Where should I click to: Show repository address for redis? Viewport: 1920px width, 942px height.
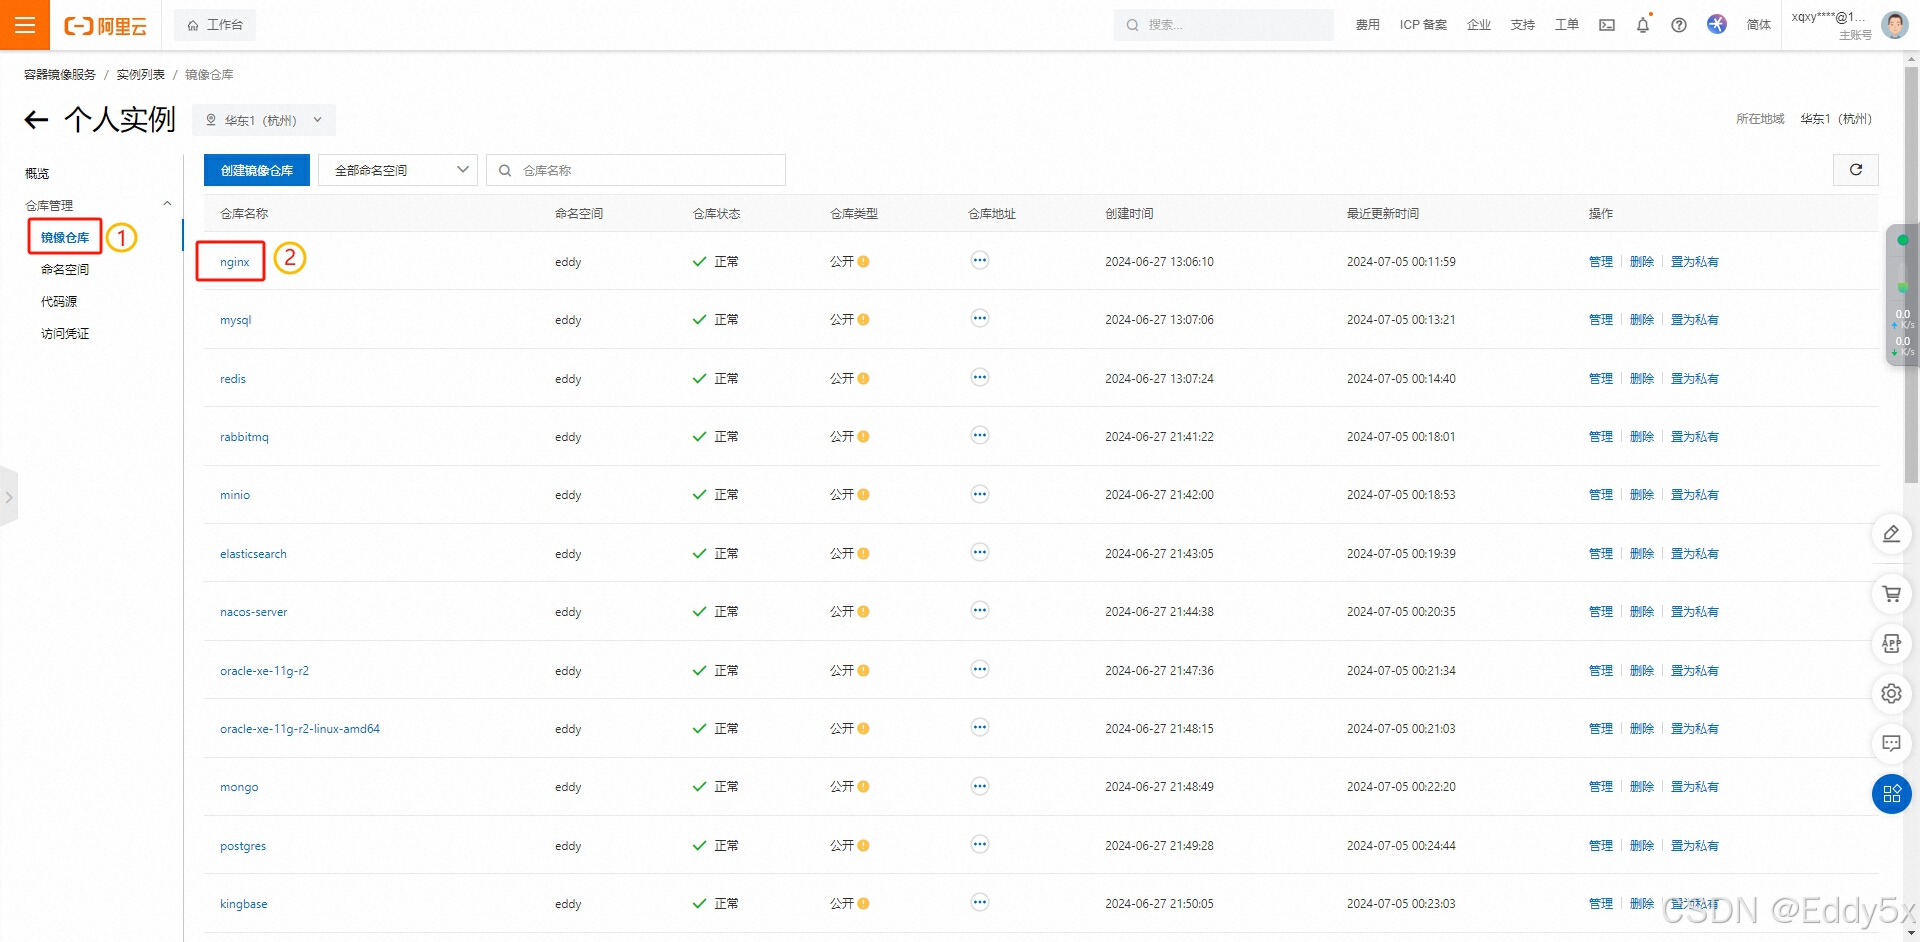click(x=980, y=377)
